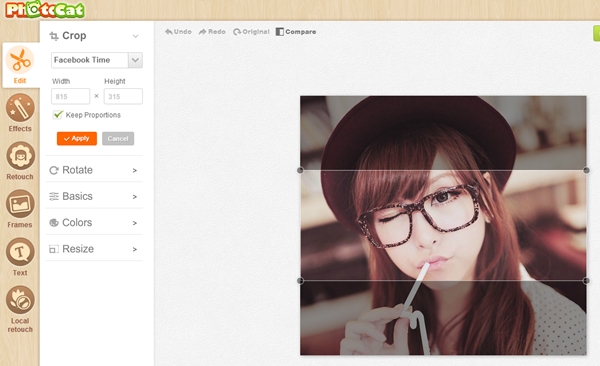
Task: Expand the Basics section arrow
Action: click(135, 197)
